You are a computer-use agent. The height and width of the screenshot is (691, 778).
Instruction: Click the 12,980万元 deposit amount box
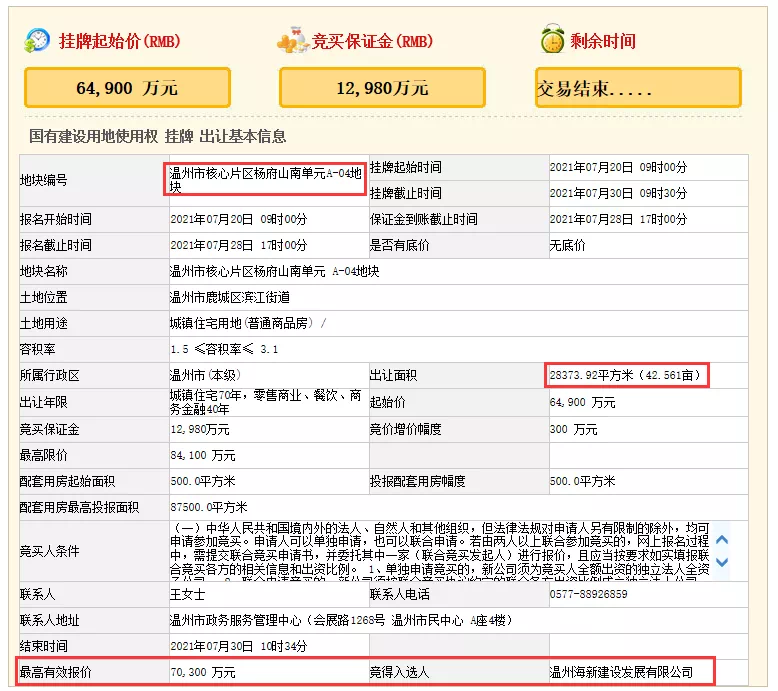382,88
